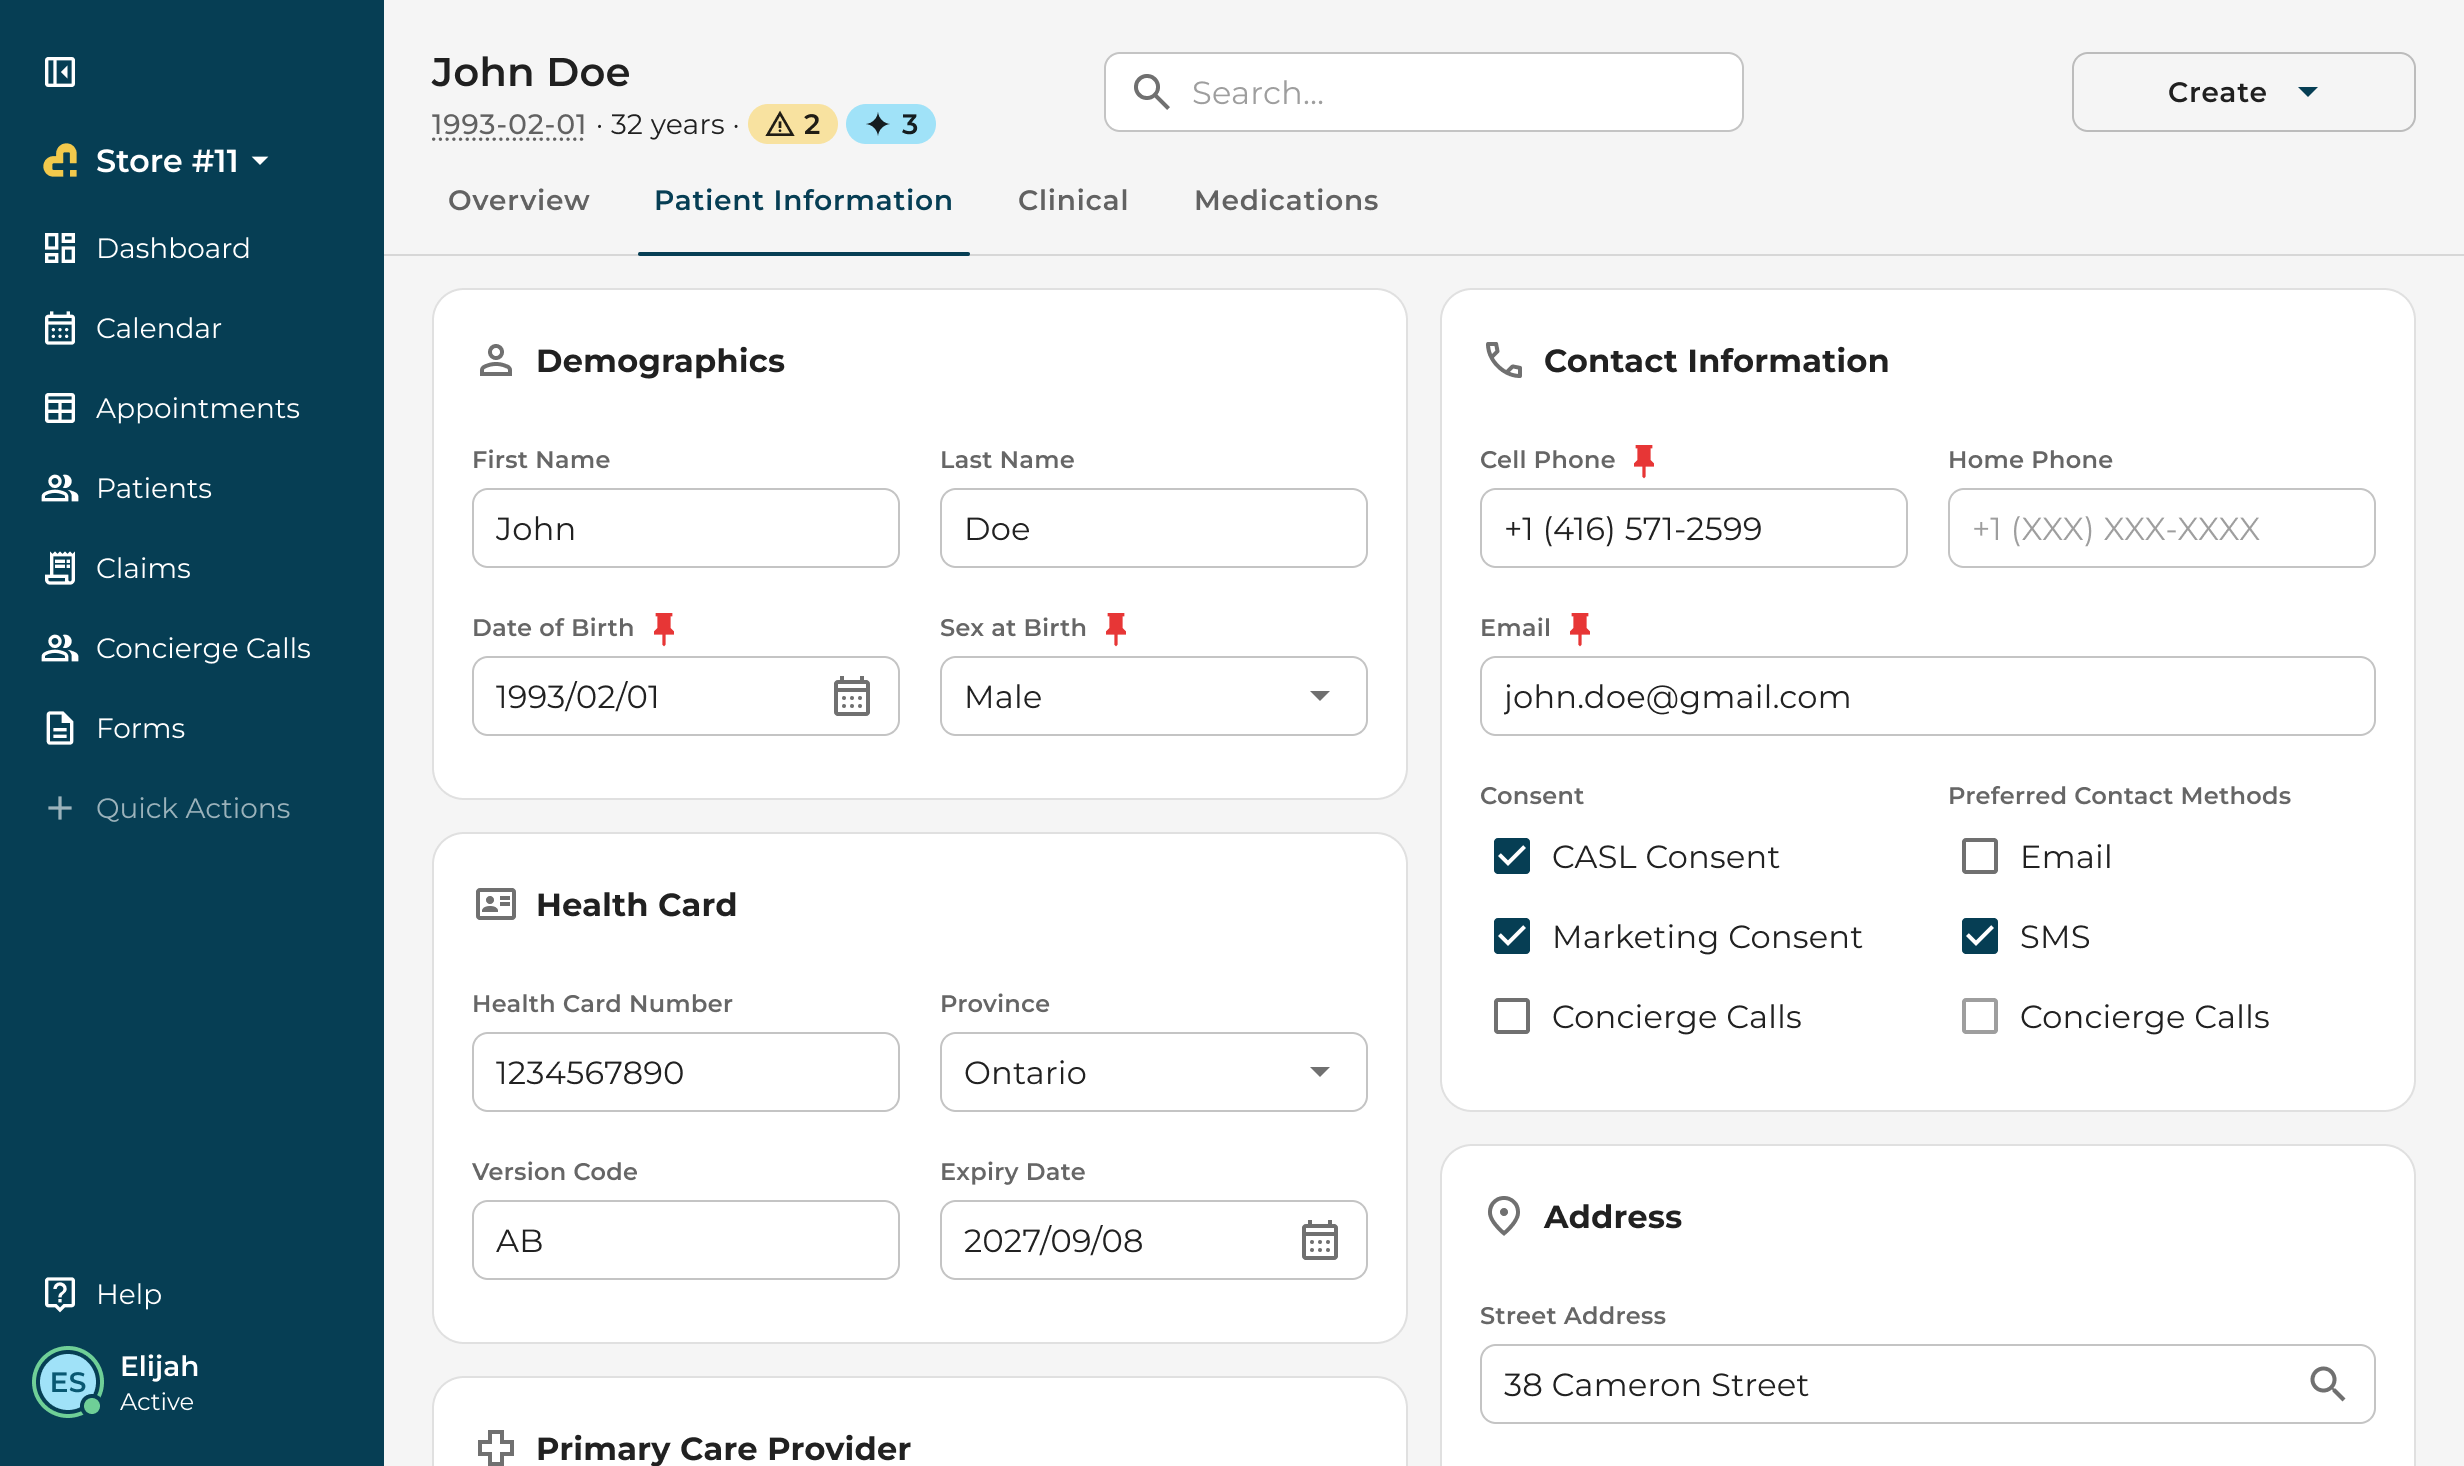2464x1466 pixels.
Task: Uncheck SMS preferred contact method
Action: pos(1980,936)
